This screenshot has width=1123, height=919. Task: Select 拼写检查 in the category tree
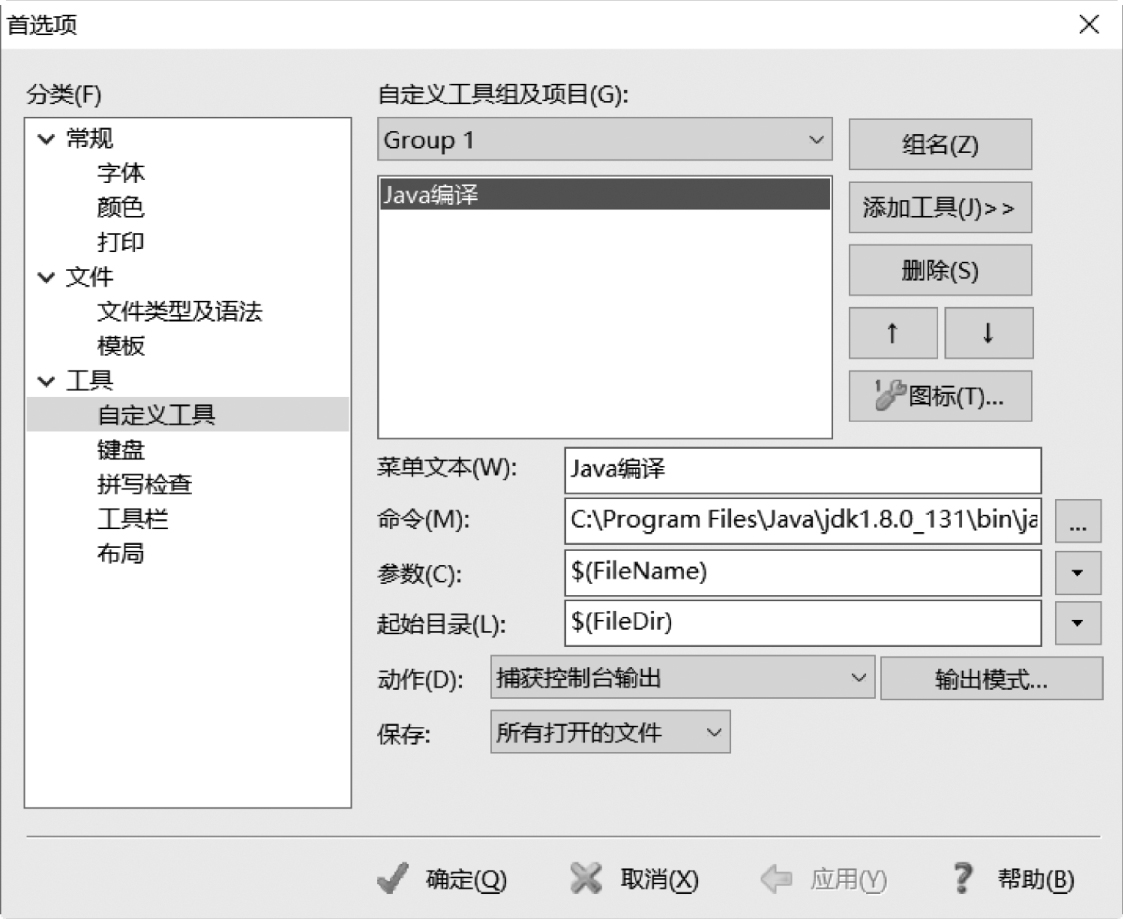(x=145, y=484)
